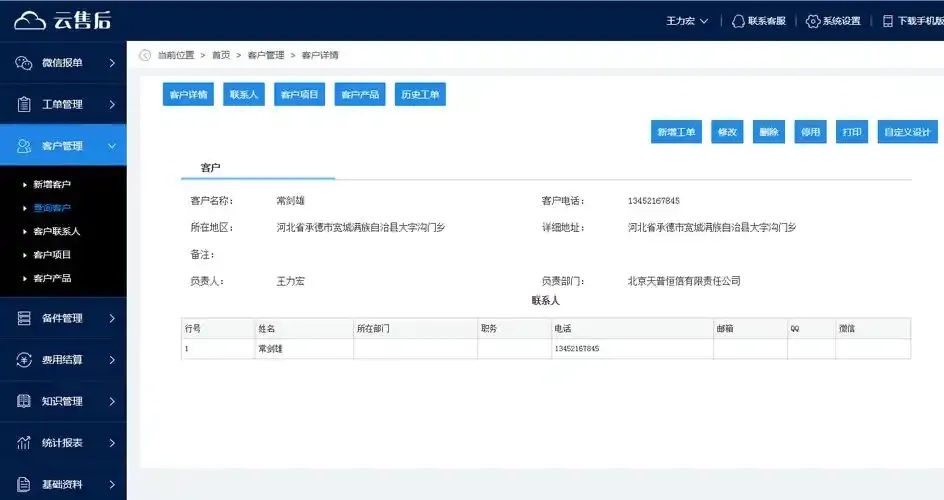This screenshot has width=944, height=500.
Task: Switch to the 客户详情 tab button
Action: tap(188, 94)
